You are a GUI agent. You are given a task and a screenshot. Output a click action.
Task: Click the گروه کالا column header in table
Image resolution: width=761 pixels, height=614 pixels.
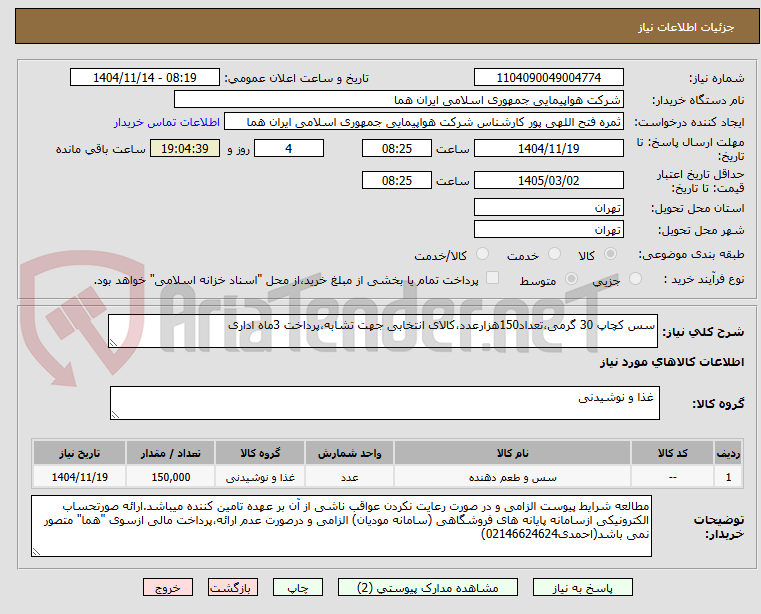point(260,453)
